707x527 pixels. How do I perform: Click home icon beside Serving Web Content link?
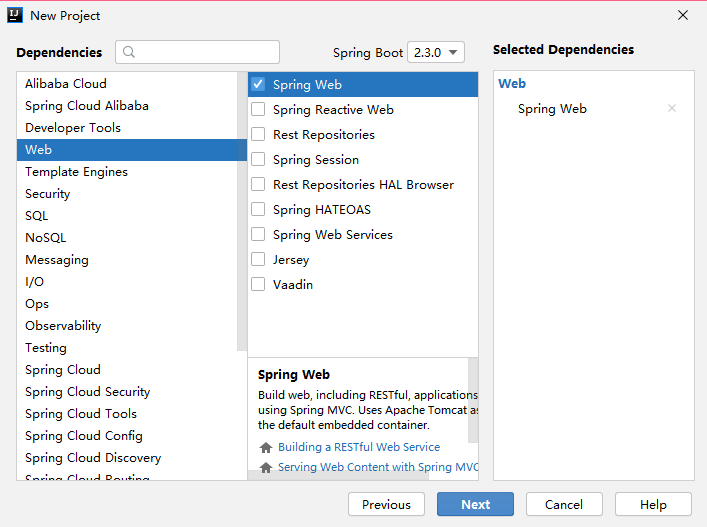point(266,467)
